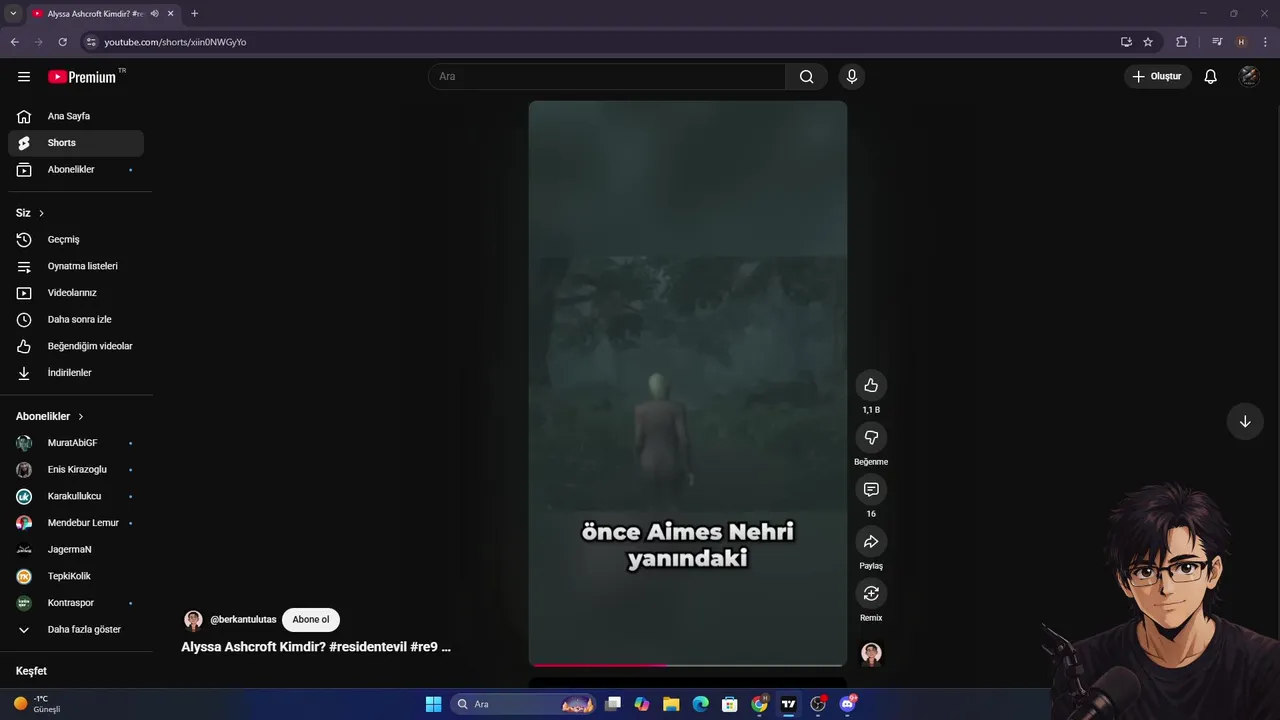Screen dimensions: 1280x720
Task: Open a new browser tab
Action: pyautogui.click(x=194, y=14)
